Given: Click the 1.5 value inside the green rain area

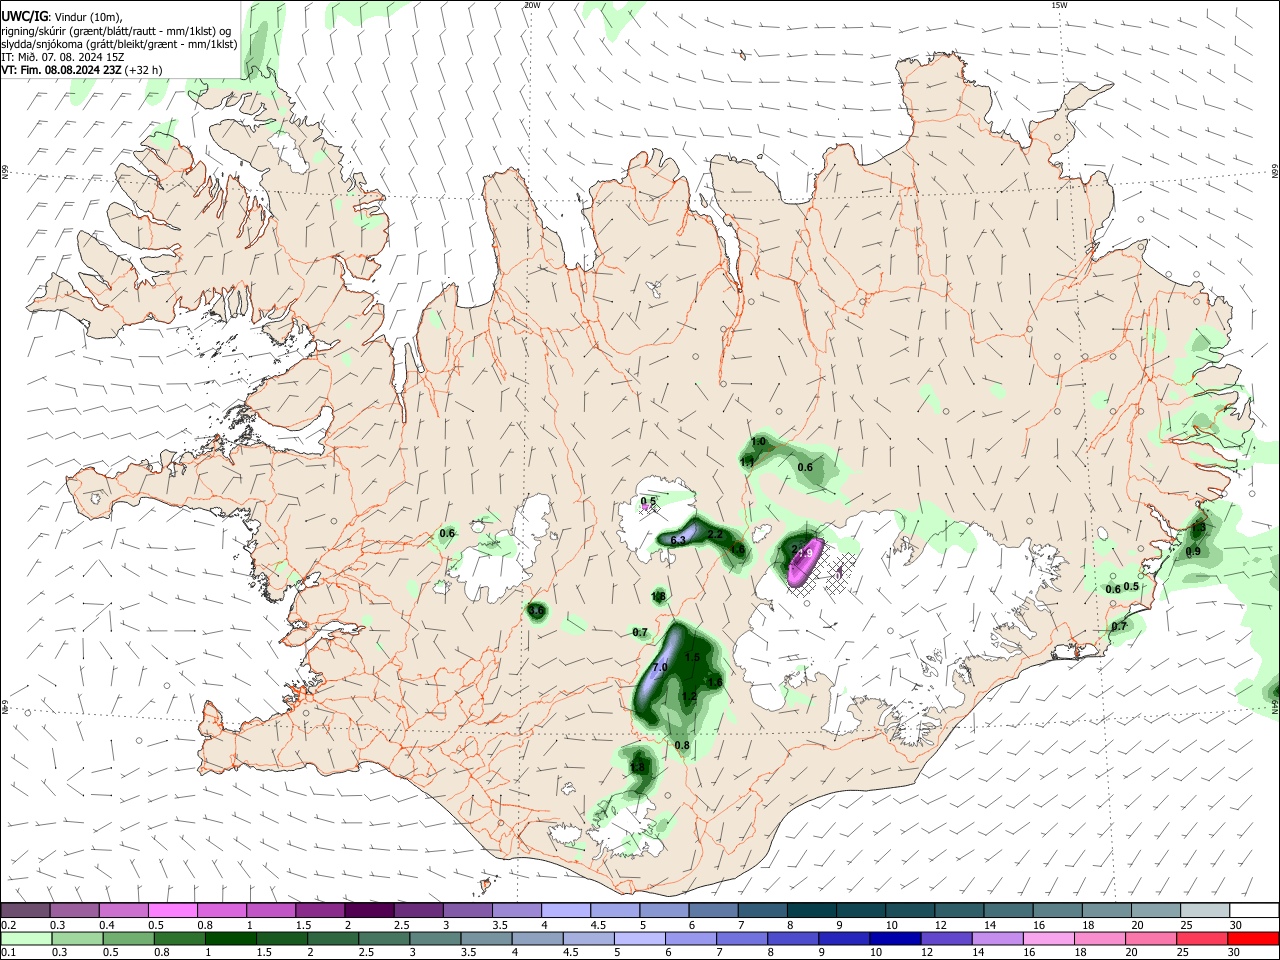Looking at the screenshot, I should click(692, 657).
